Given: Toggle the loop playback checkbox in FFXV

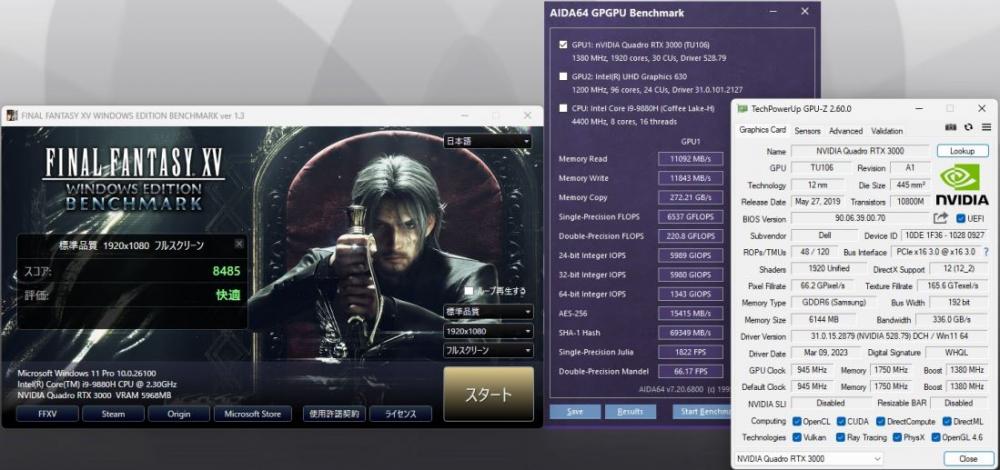Looking at the screenshot, I should 469,291.
